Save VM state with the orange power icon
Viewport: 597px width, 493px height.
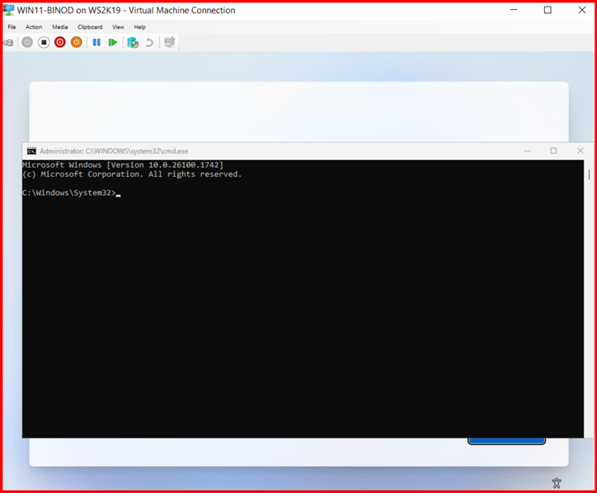point(76,42)
